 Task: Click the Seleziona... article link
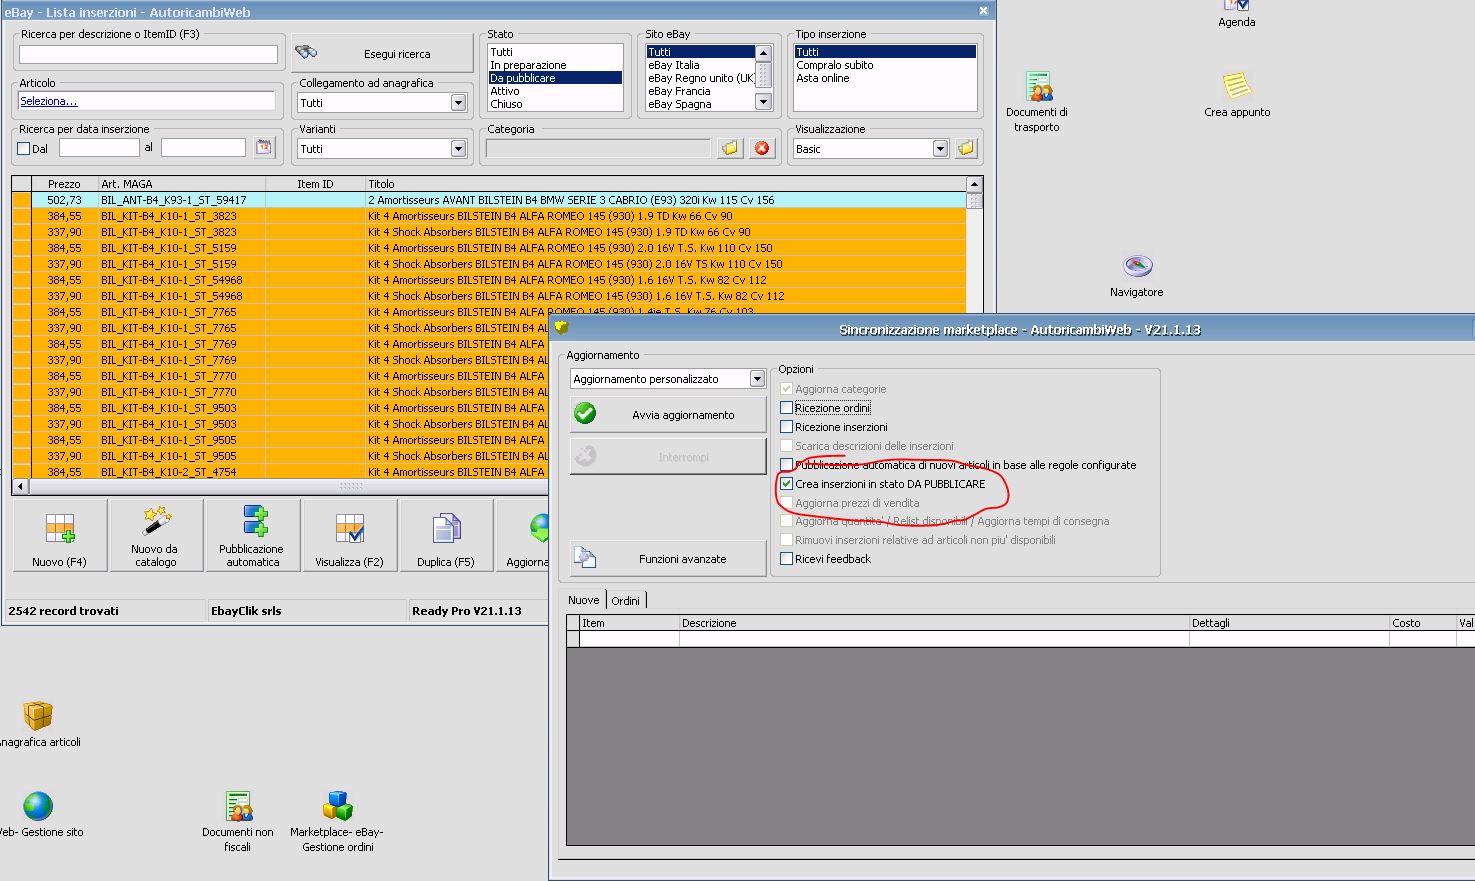click(x=49, y=101)
